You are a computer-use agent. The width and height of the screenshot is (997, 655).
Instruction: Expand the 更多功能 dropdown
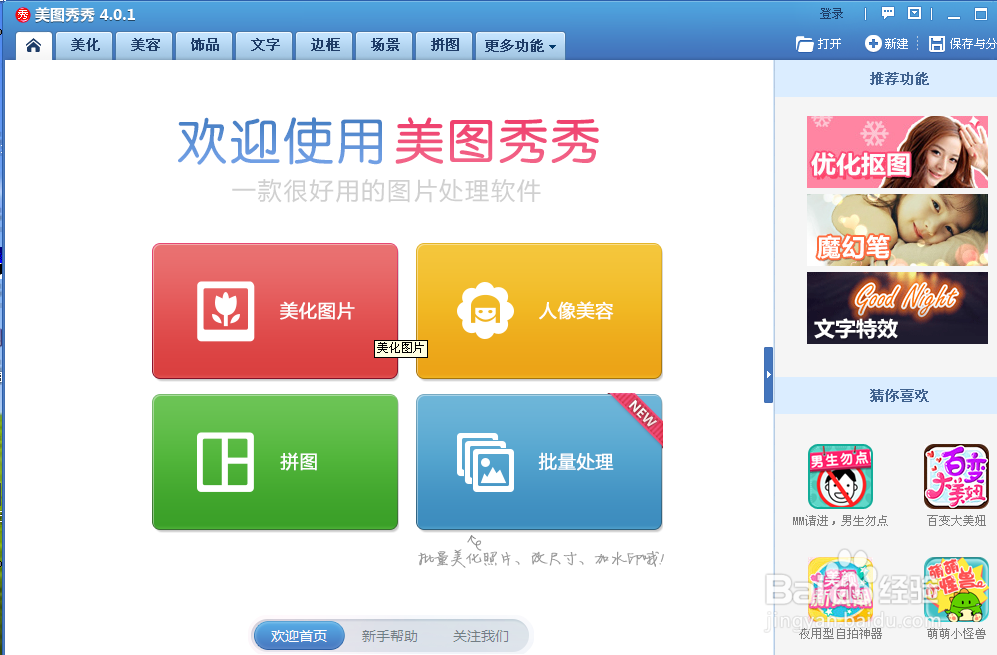coord(520,46)
